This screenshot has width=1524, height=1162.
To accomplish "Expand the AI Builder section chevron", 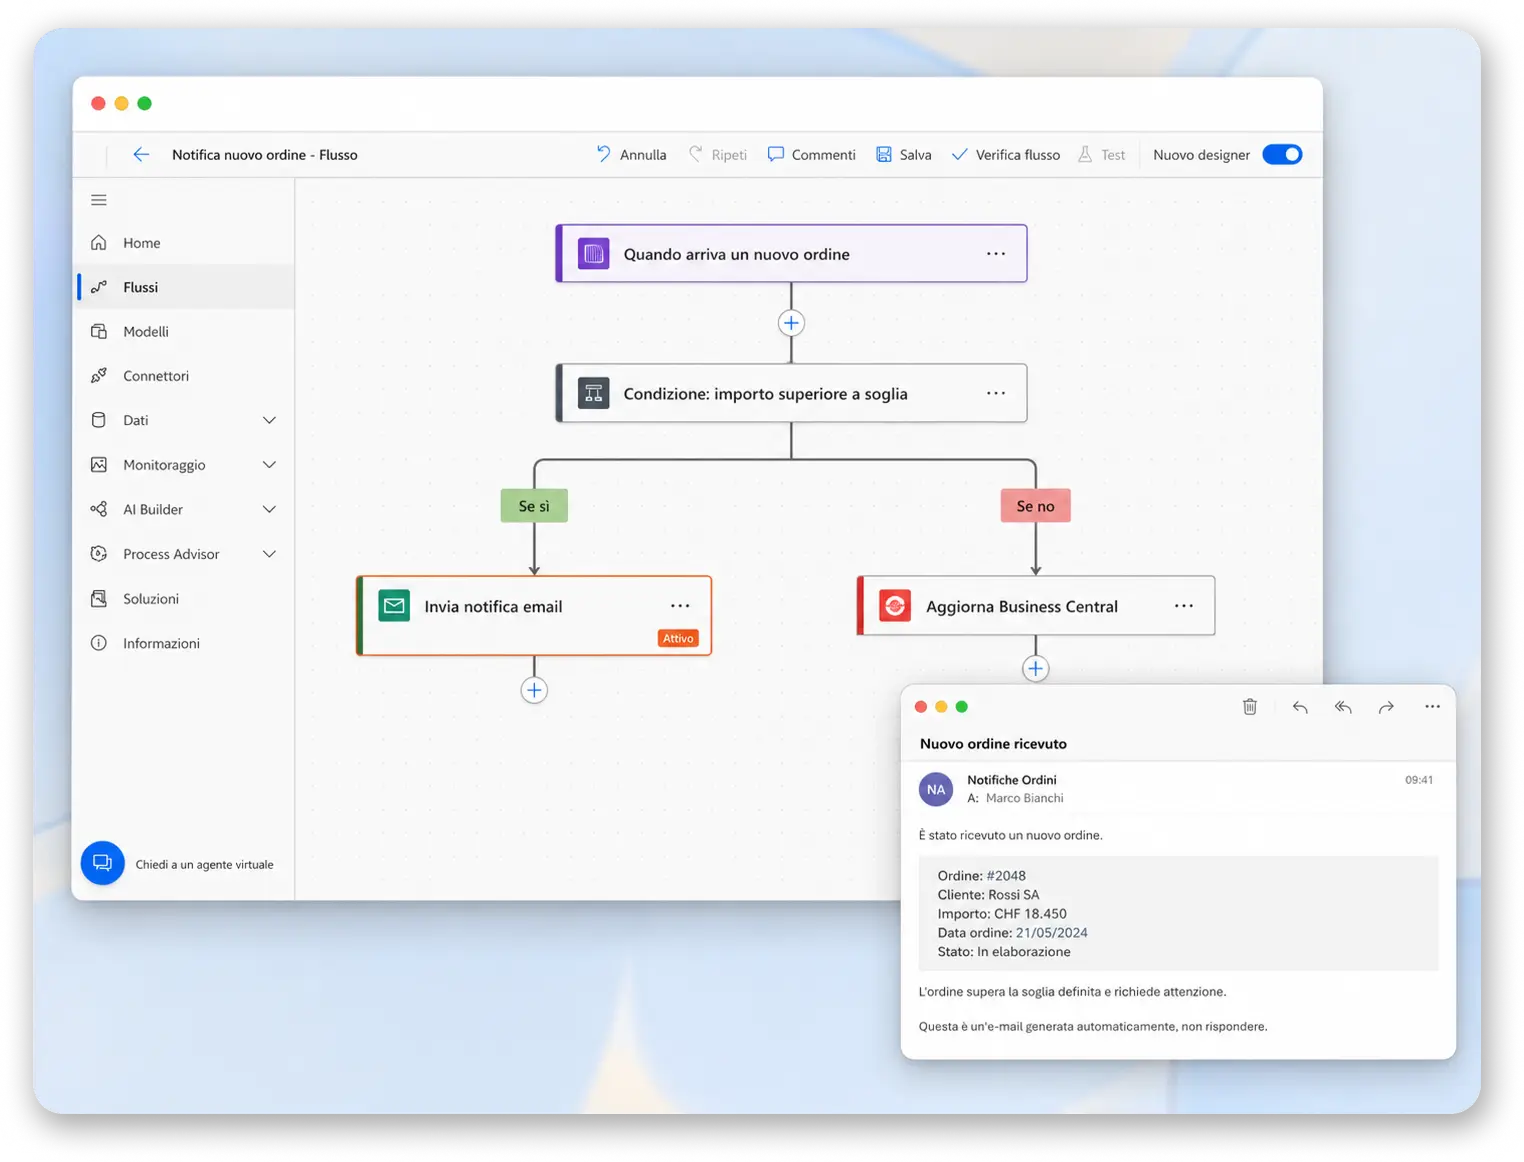I will [x=269, y=509].
